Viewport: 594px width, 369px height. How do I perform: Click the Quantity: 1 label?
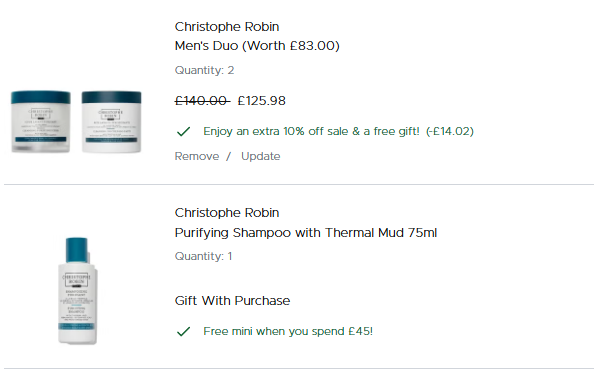pyautogui.click(x=203, y=256)
